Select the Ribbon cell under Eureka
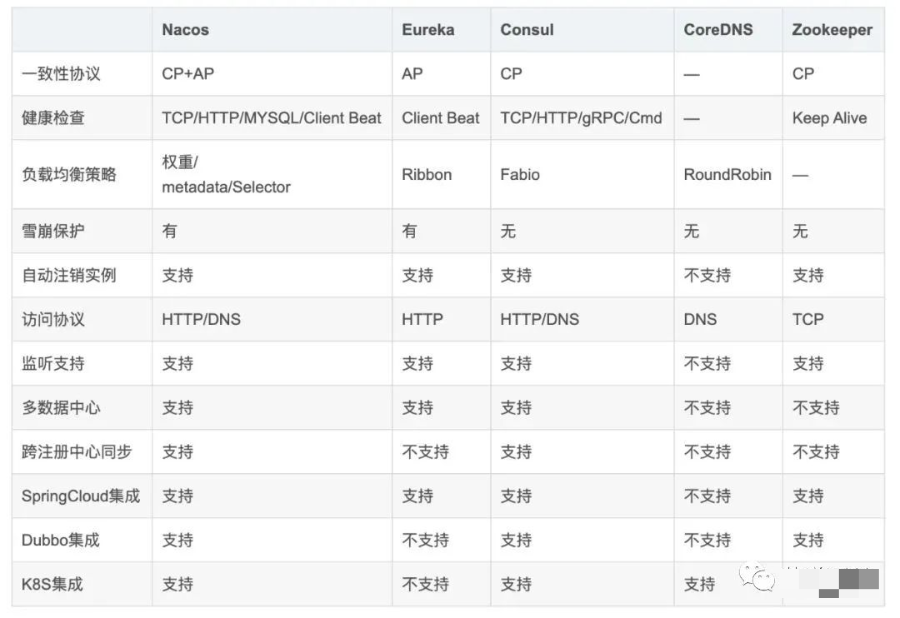Screen dimensions: 900x618 click(x=427, y=174)
